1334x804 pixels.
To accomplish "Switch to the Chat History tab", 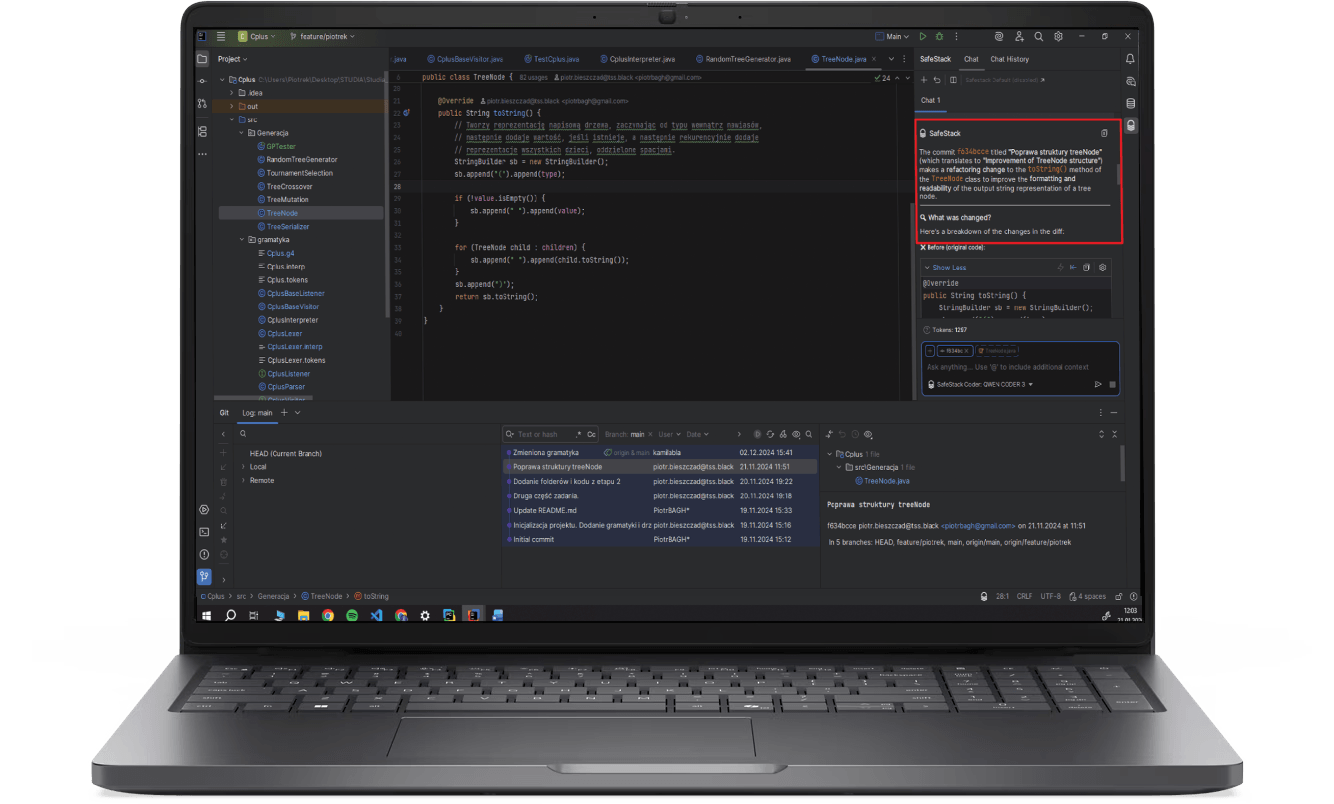I will point(1010,59).
